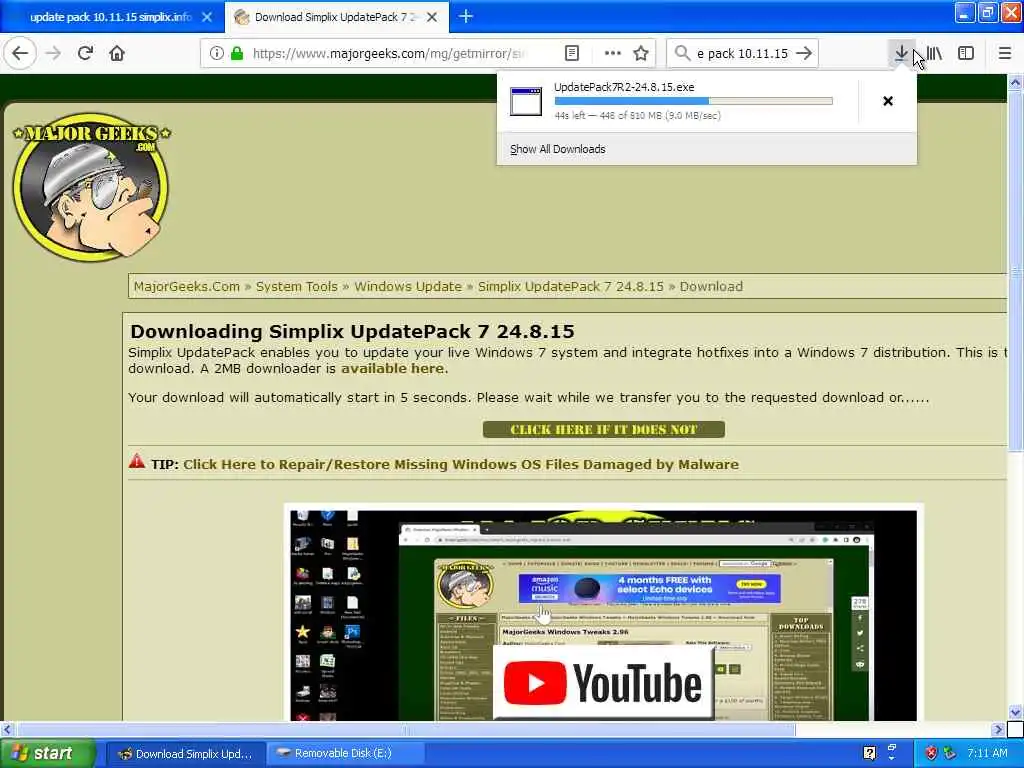
Task: Click the 7:11 AM system clock
Action: [987, 754]
